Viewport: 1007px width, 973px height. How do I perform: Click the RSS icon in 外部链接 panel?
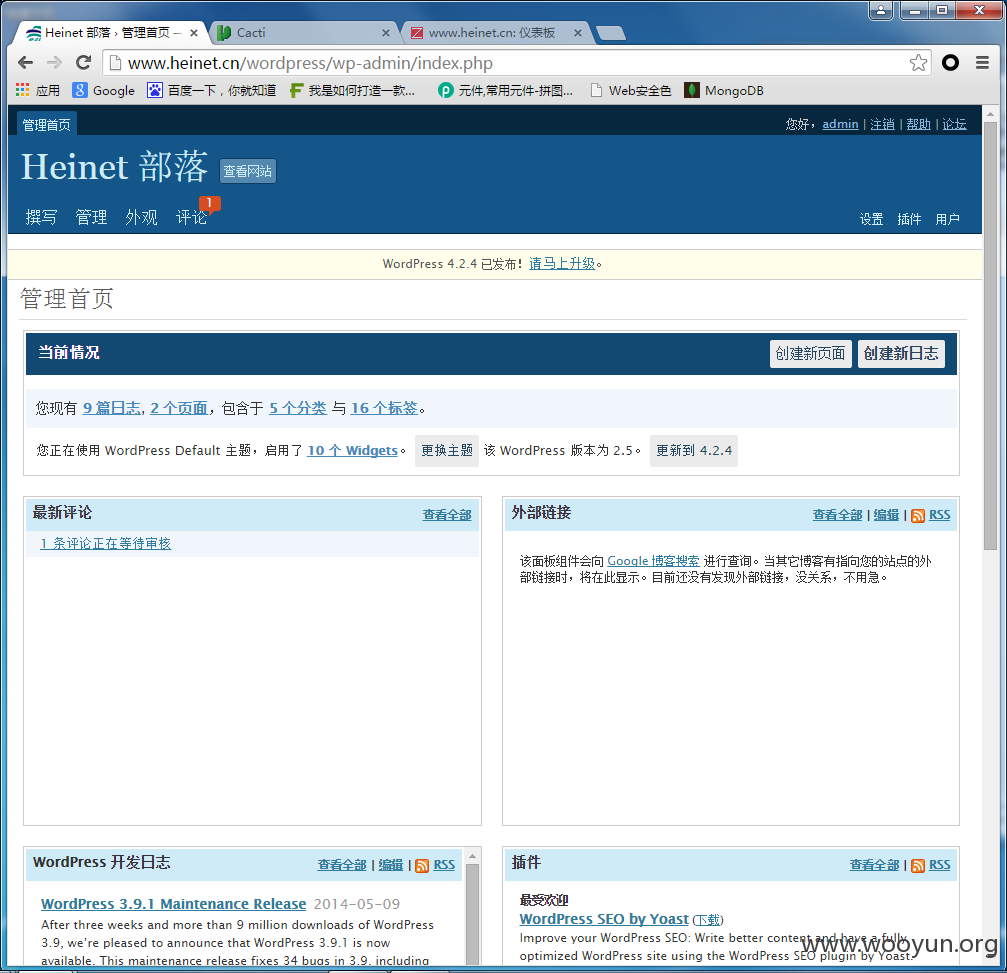[918, 516]
